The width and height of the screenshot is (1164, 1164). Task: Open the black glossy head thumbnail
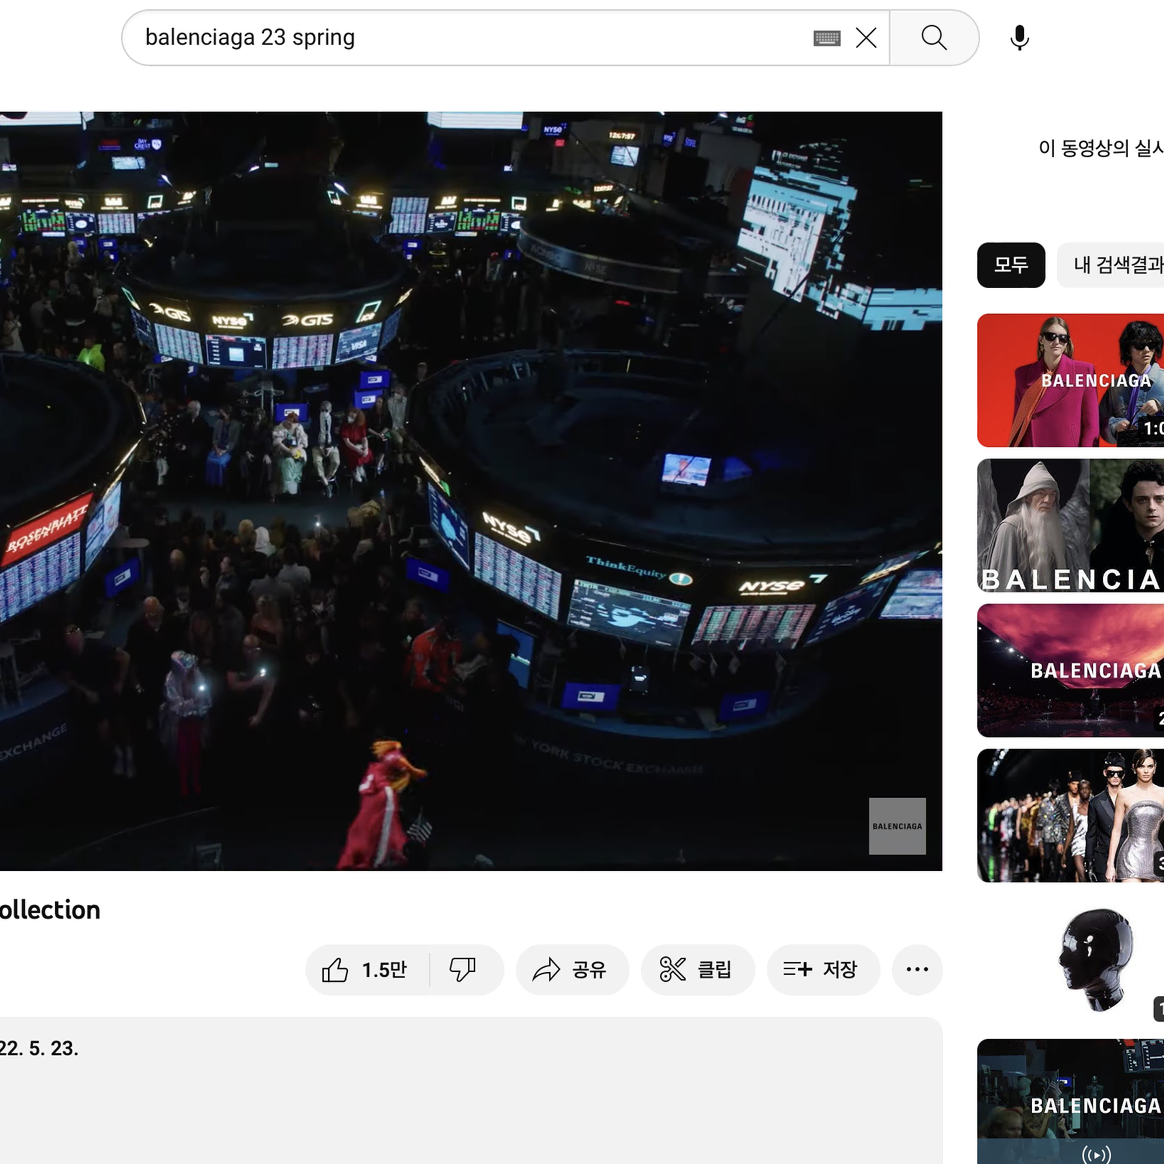click(1070, 961)
